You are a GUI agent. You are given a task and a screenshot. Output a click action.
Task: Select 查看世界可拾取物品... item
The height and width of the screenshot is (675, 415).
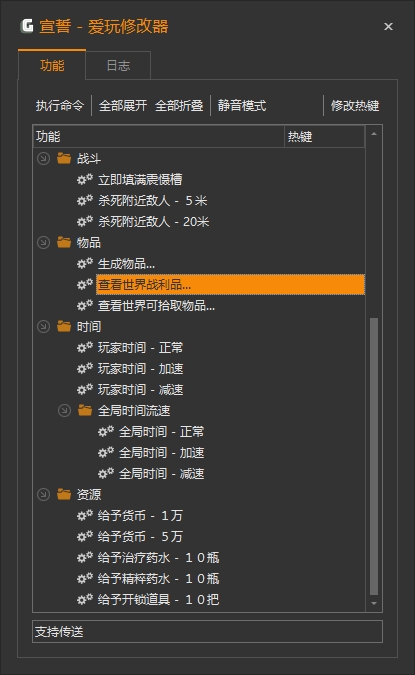(x=156, y=305)
